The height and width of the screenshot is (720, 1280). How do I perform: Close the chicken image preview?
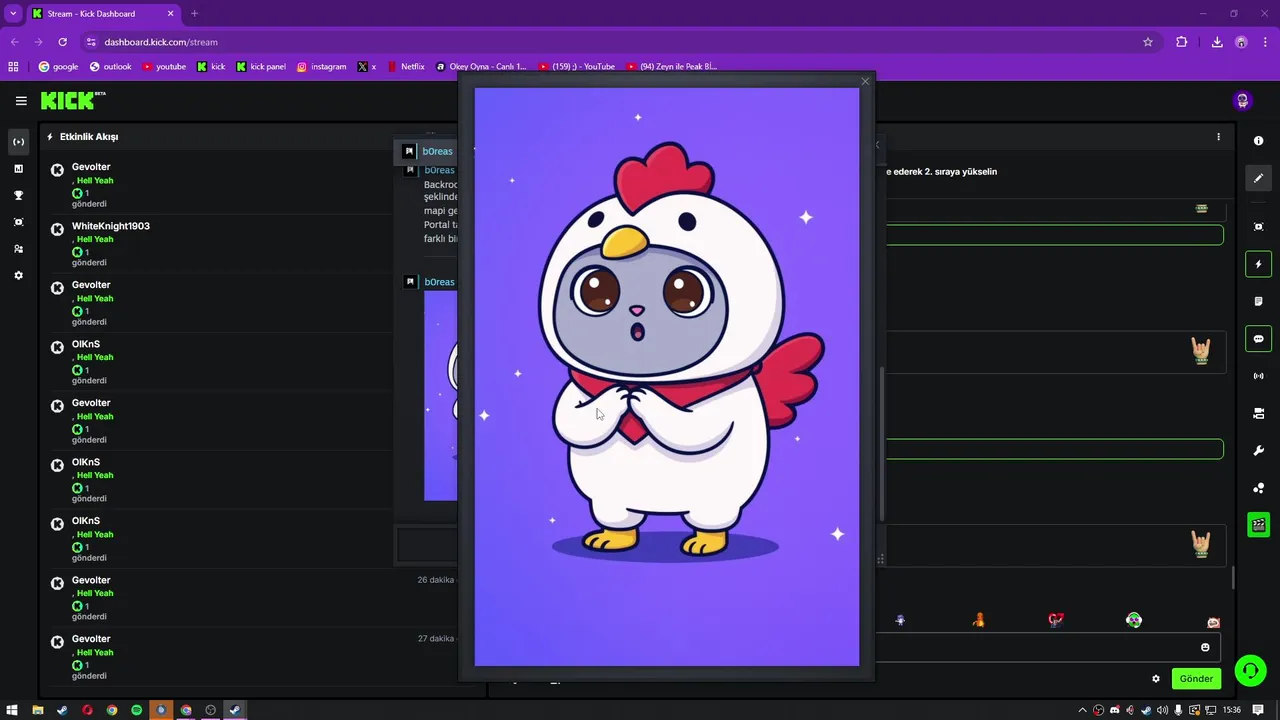pos(865,82)
